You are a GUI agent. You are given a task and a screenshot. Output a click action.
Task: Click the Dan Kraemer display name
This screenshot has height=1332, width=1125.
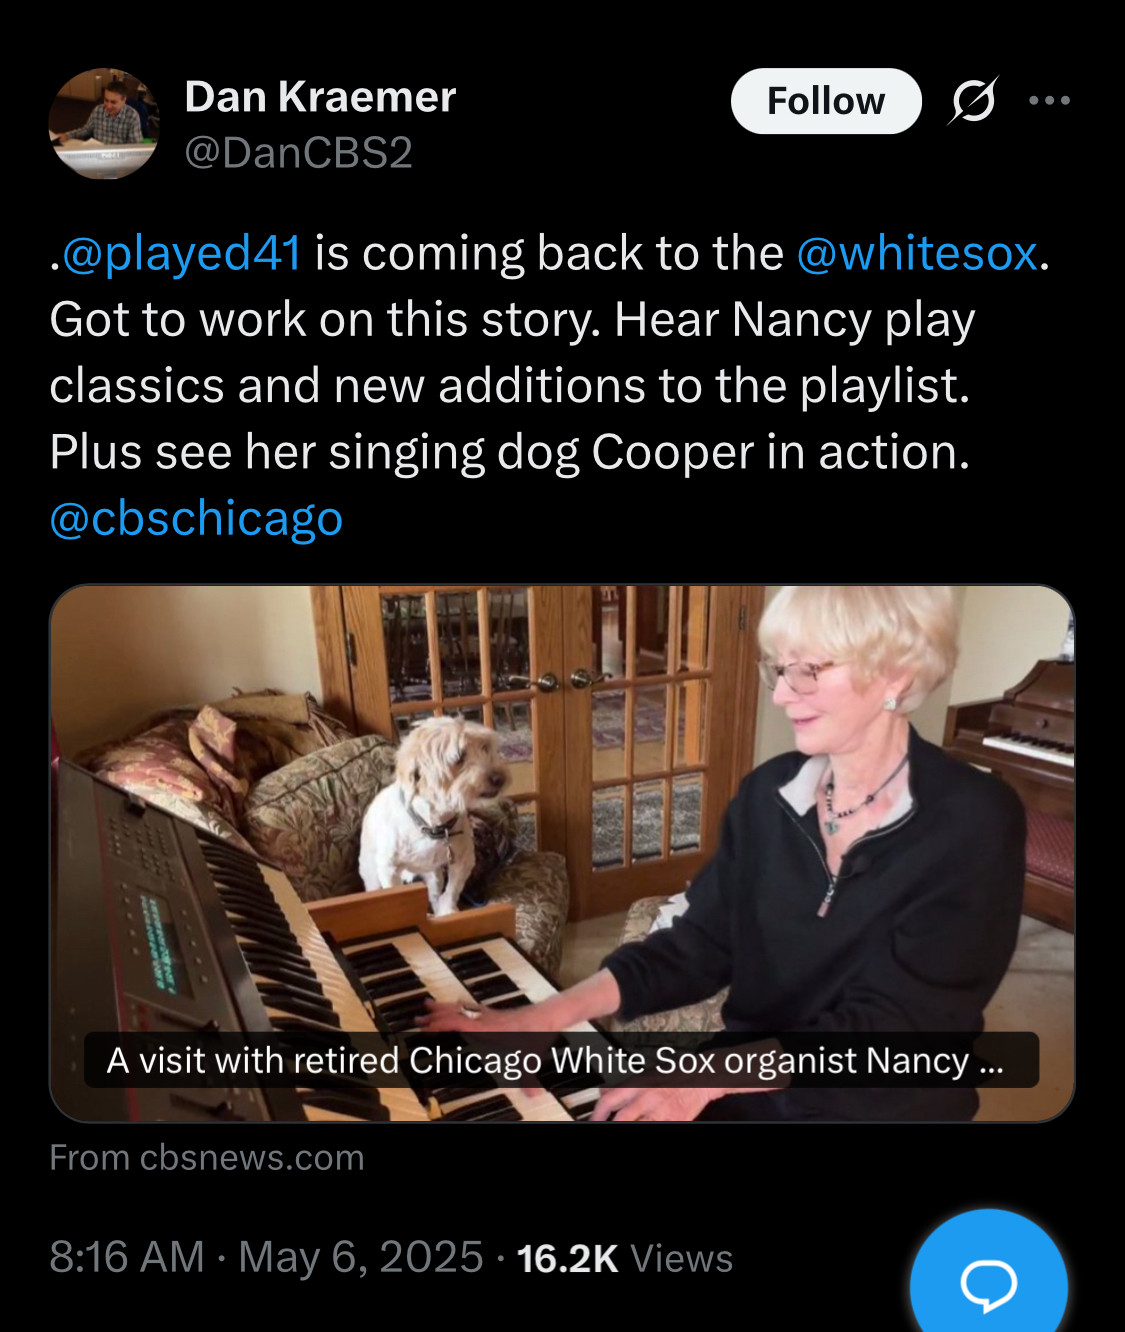click(320, 97)
